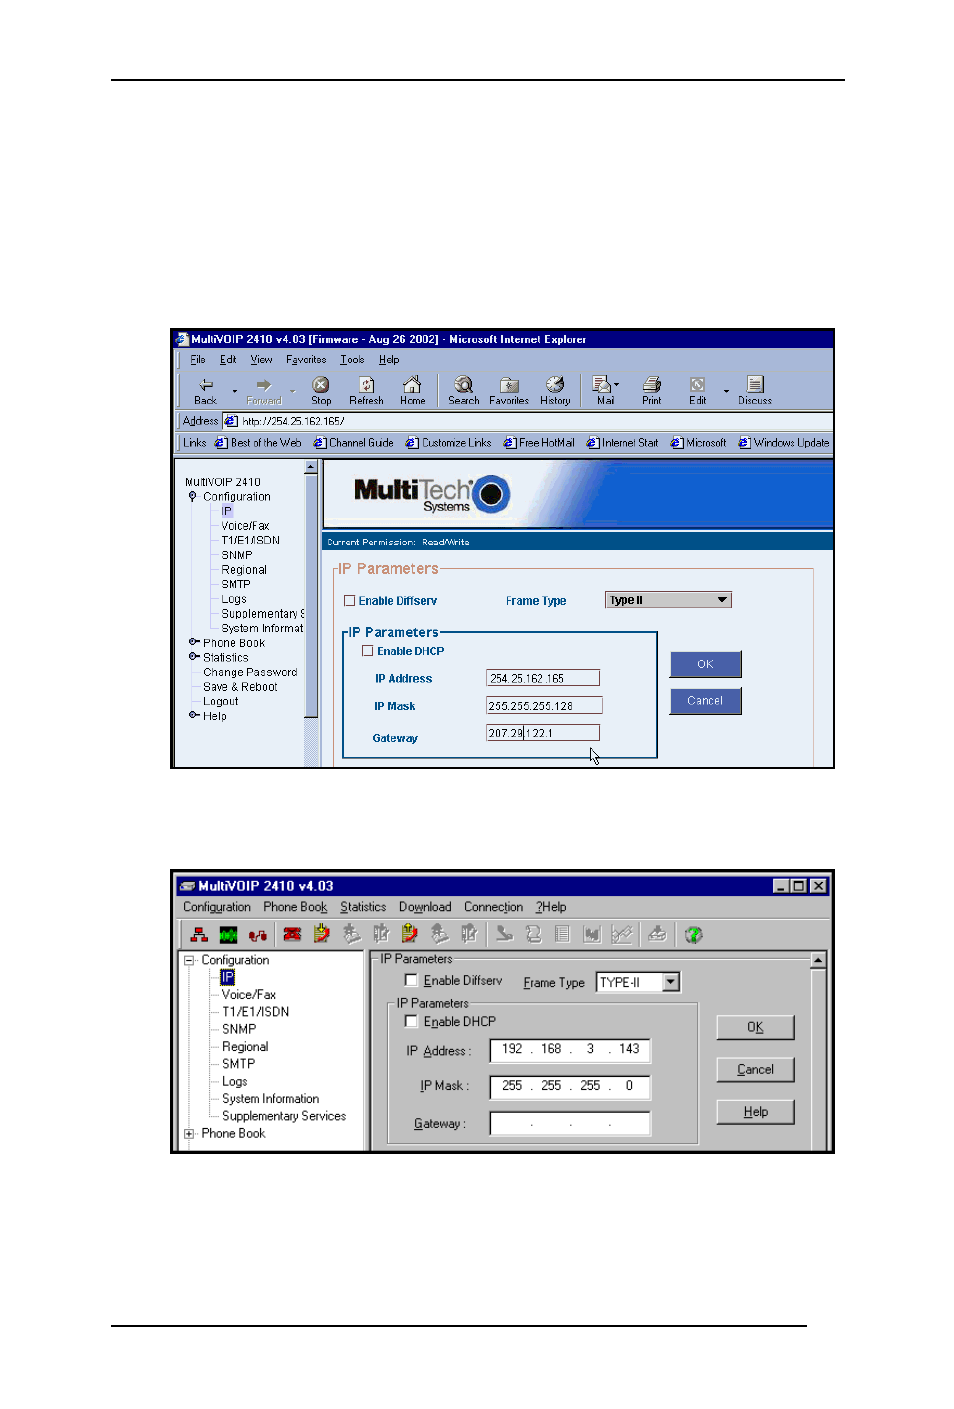Click the Refresh icon in browser toolbar

pyautogui.click(x=367, y=385)
